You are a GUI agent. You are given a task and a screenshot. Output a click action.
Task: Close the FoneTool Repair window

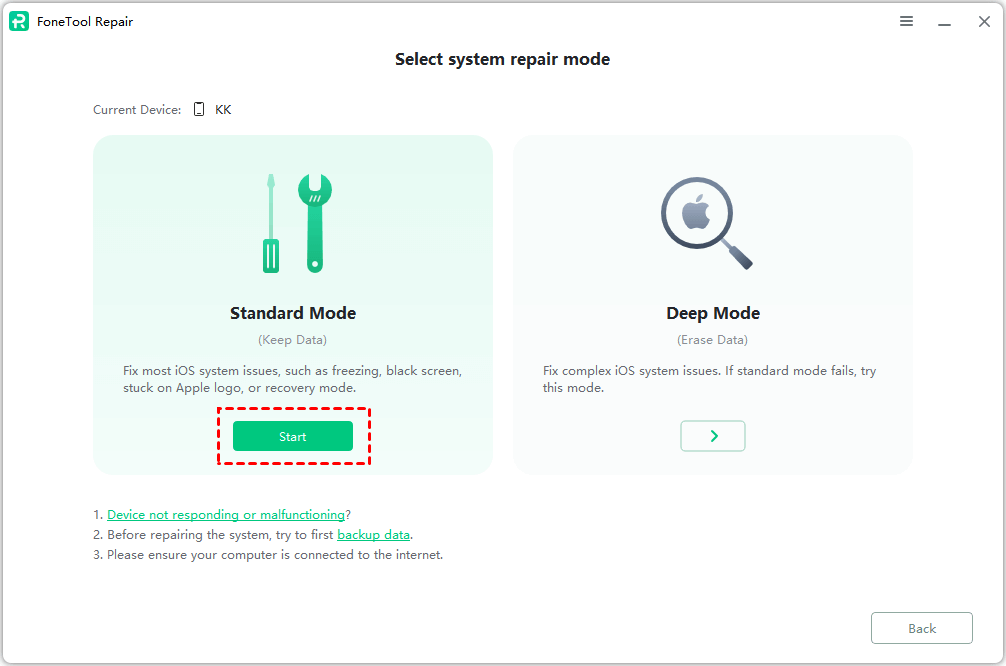coord(984,22)
